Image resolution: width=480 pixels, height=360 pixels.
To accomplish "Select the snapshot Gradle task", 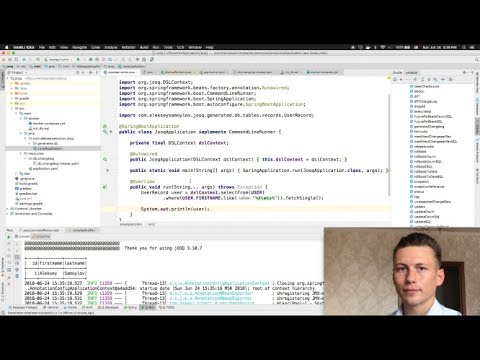I will coord(420,182).
